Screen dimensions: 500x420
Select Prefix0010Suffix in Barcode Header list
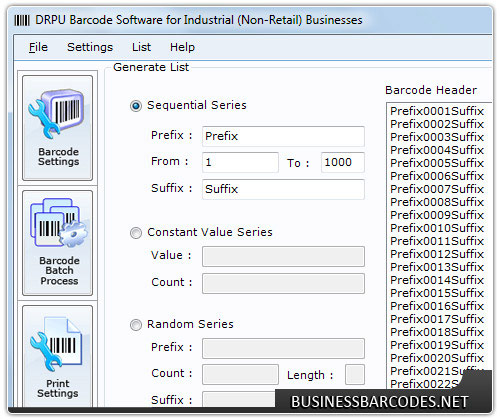tap(437, 228)
